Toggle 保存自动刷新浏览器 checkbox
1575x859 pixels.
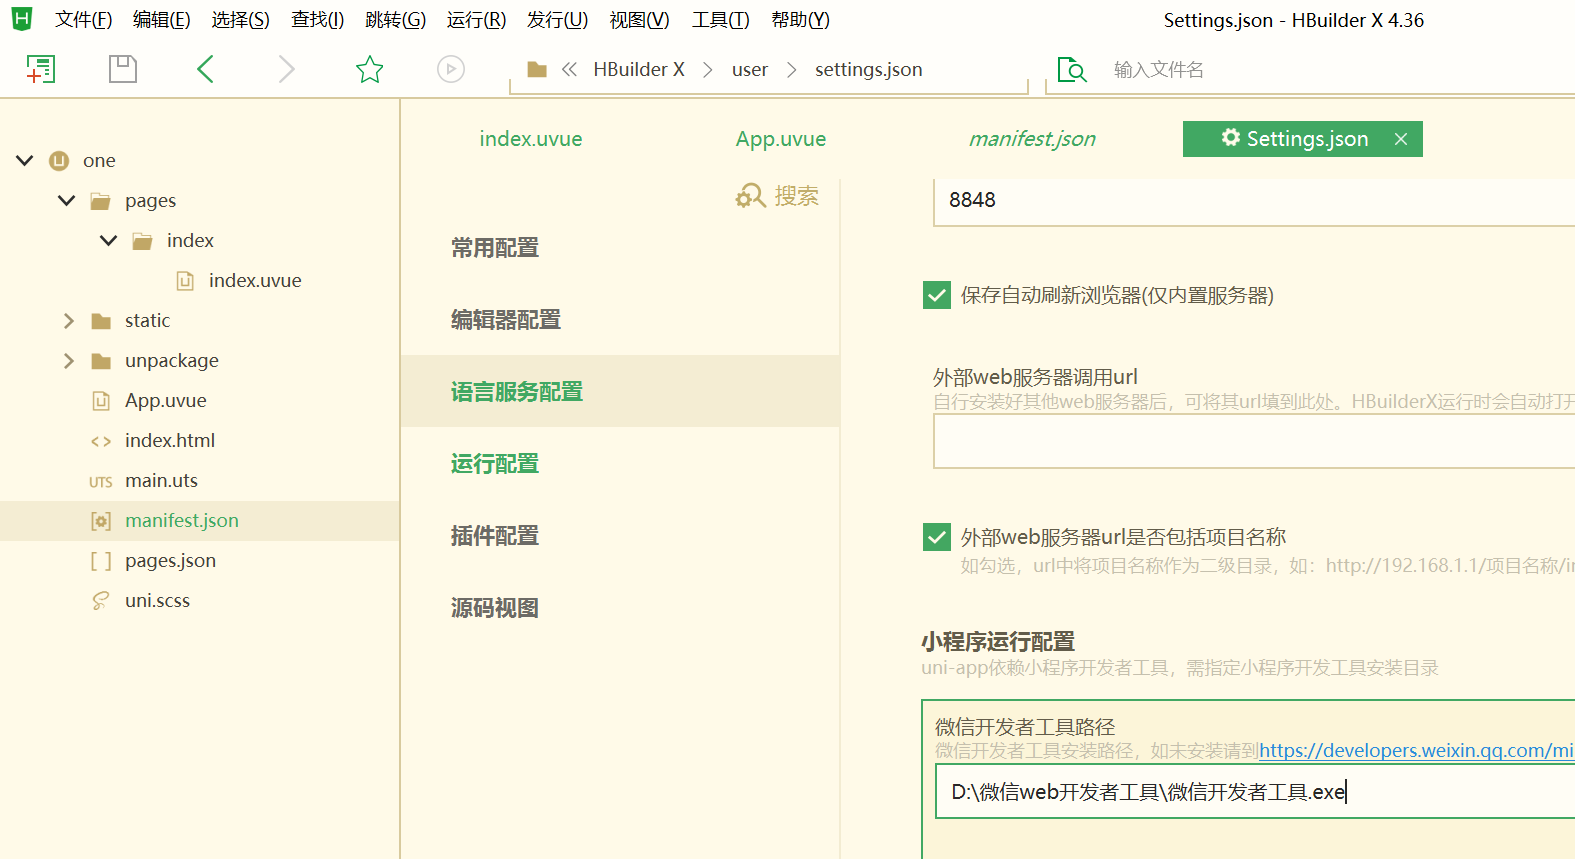click(x=937, y=295)
